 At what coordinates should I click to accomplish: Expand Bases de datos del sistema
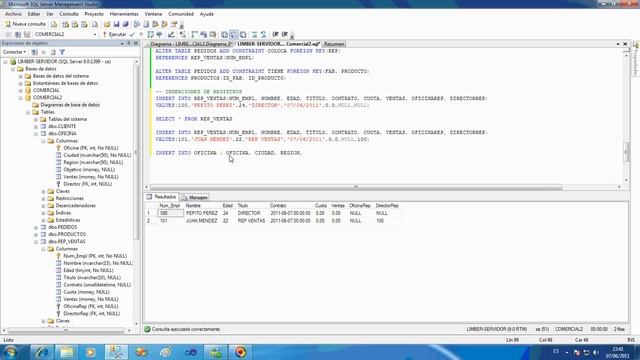20,76
